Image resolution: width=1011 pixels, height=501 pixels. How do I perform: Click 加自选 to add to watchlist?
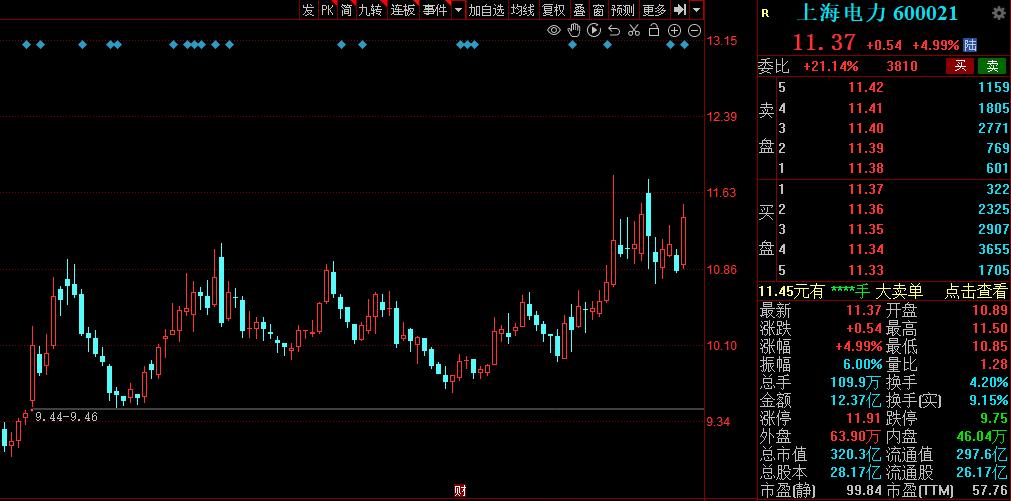(x=486, y=10)
